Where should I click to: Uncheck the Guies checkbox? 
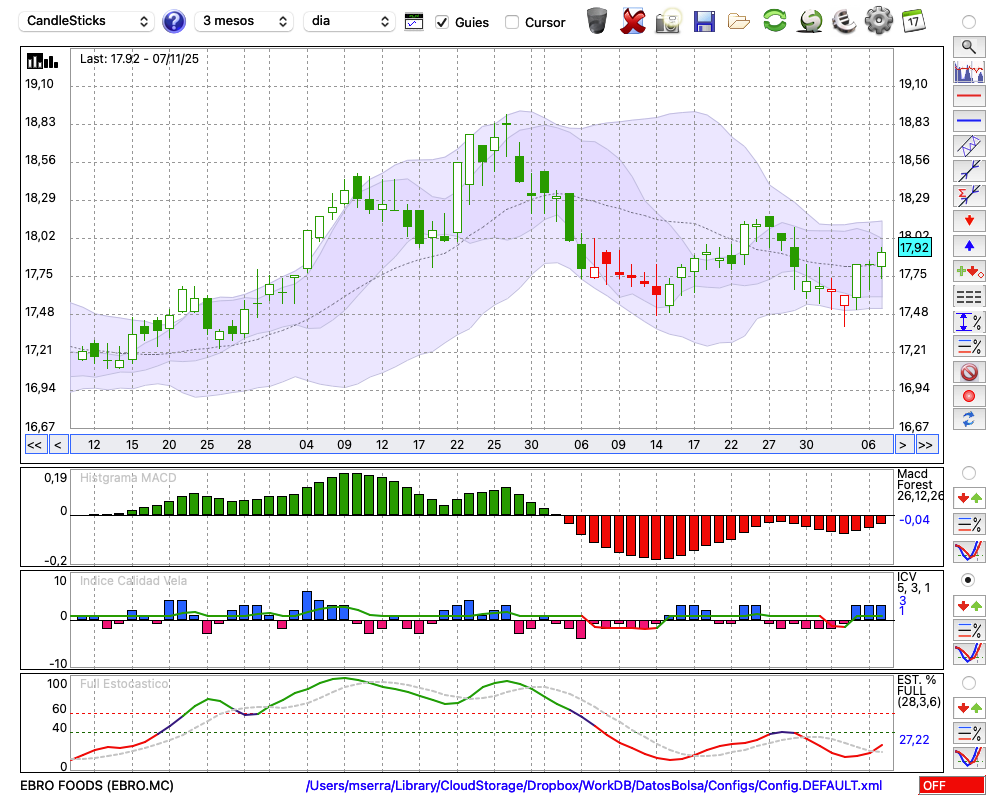point(442,22)
